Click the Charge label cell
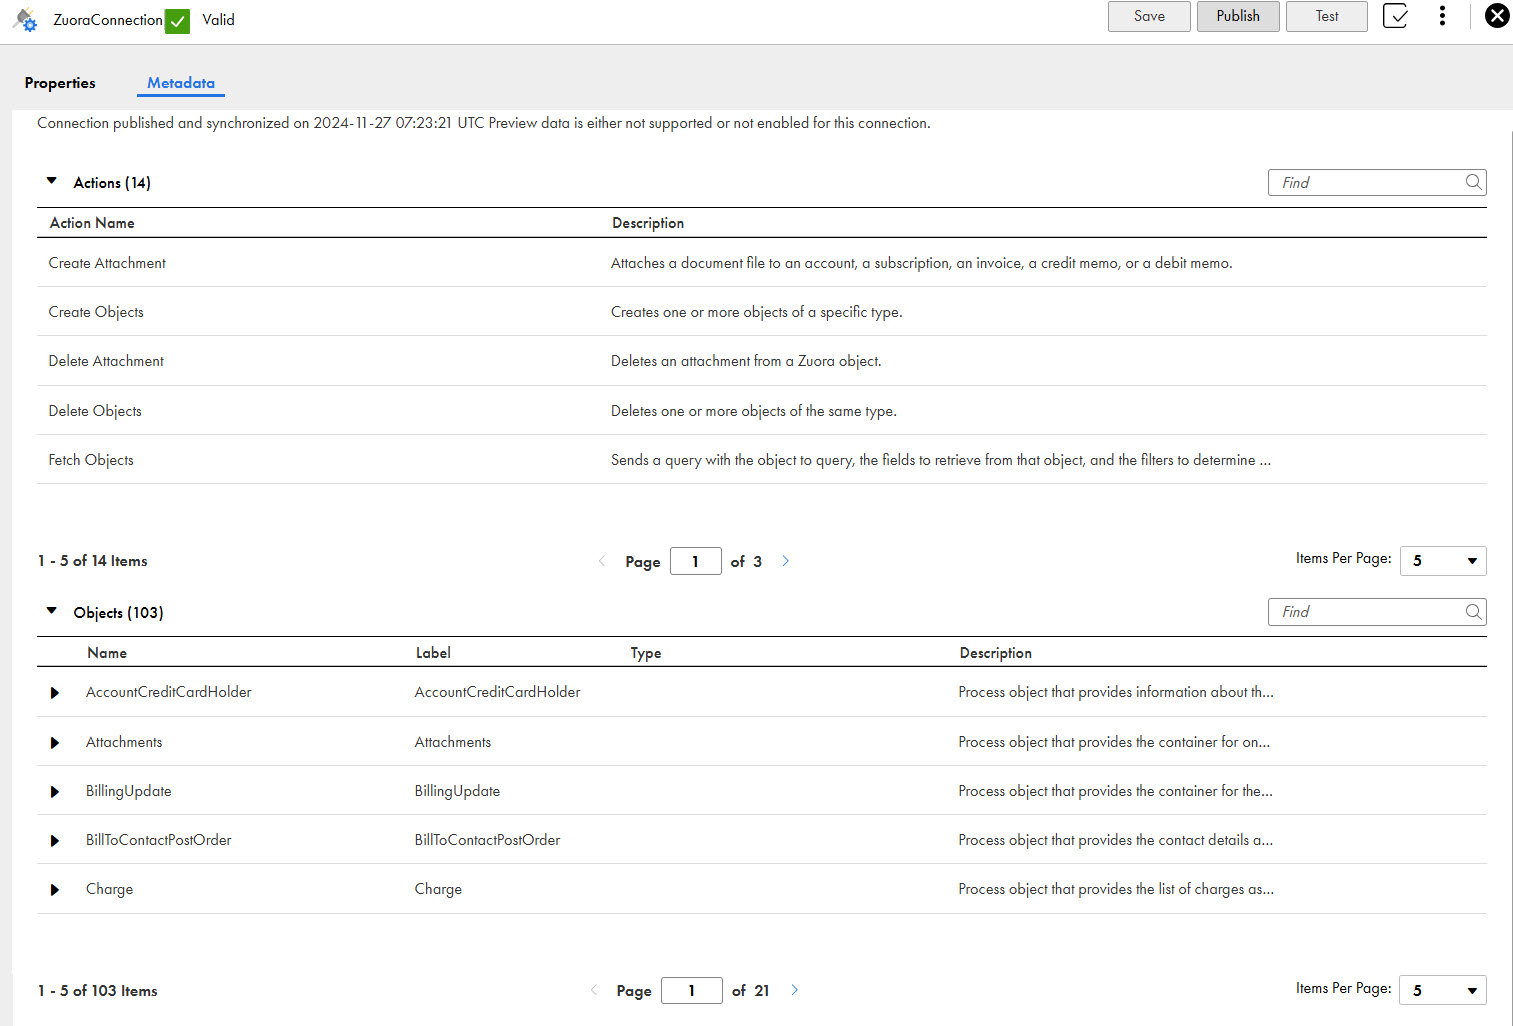1513x1026 pixels. 438,889
